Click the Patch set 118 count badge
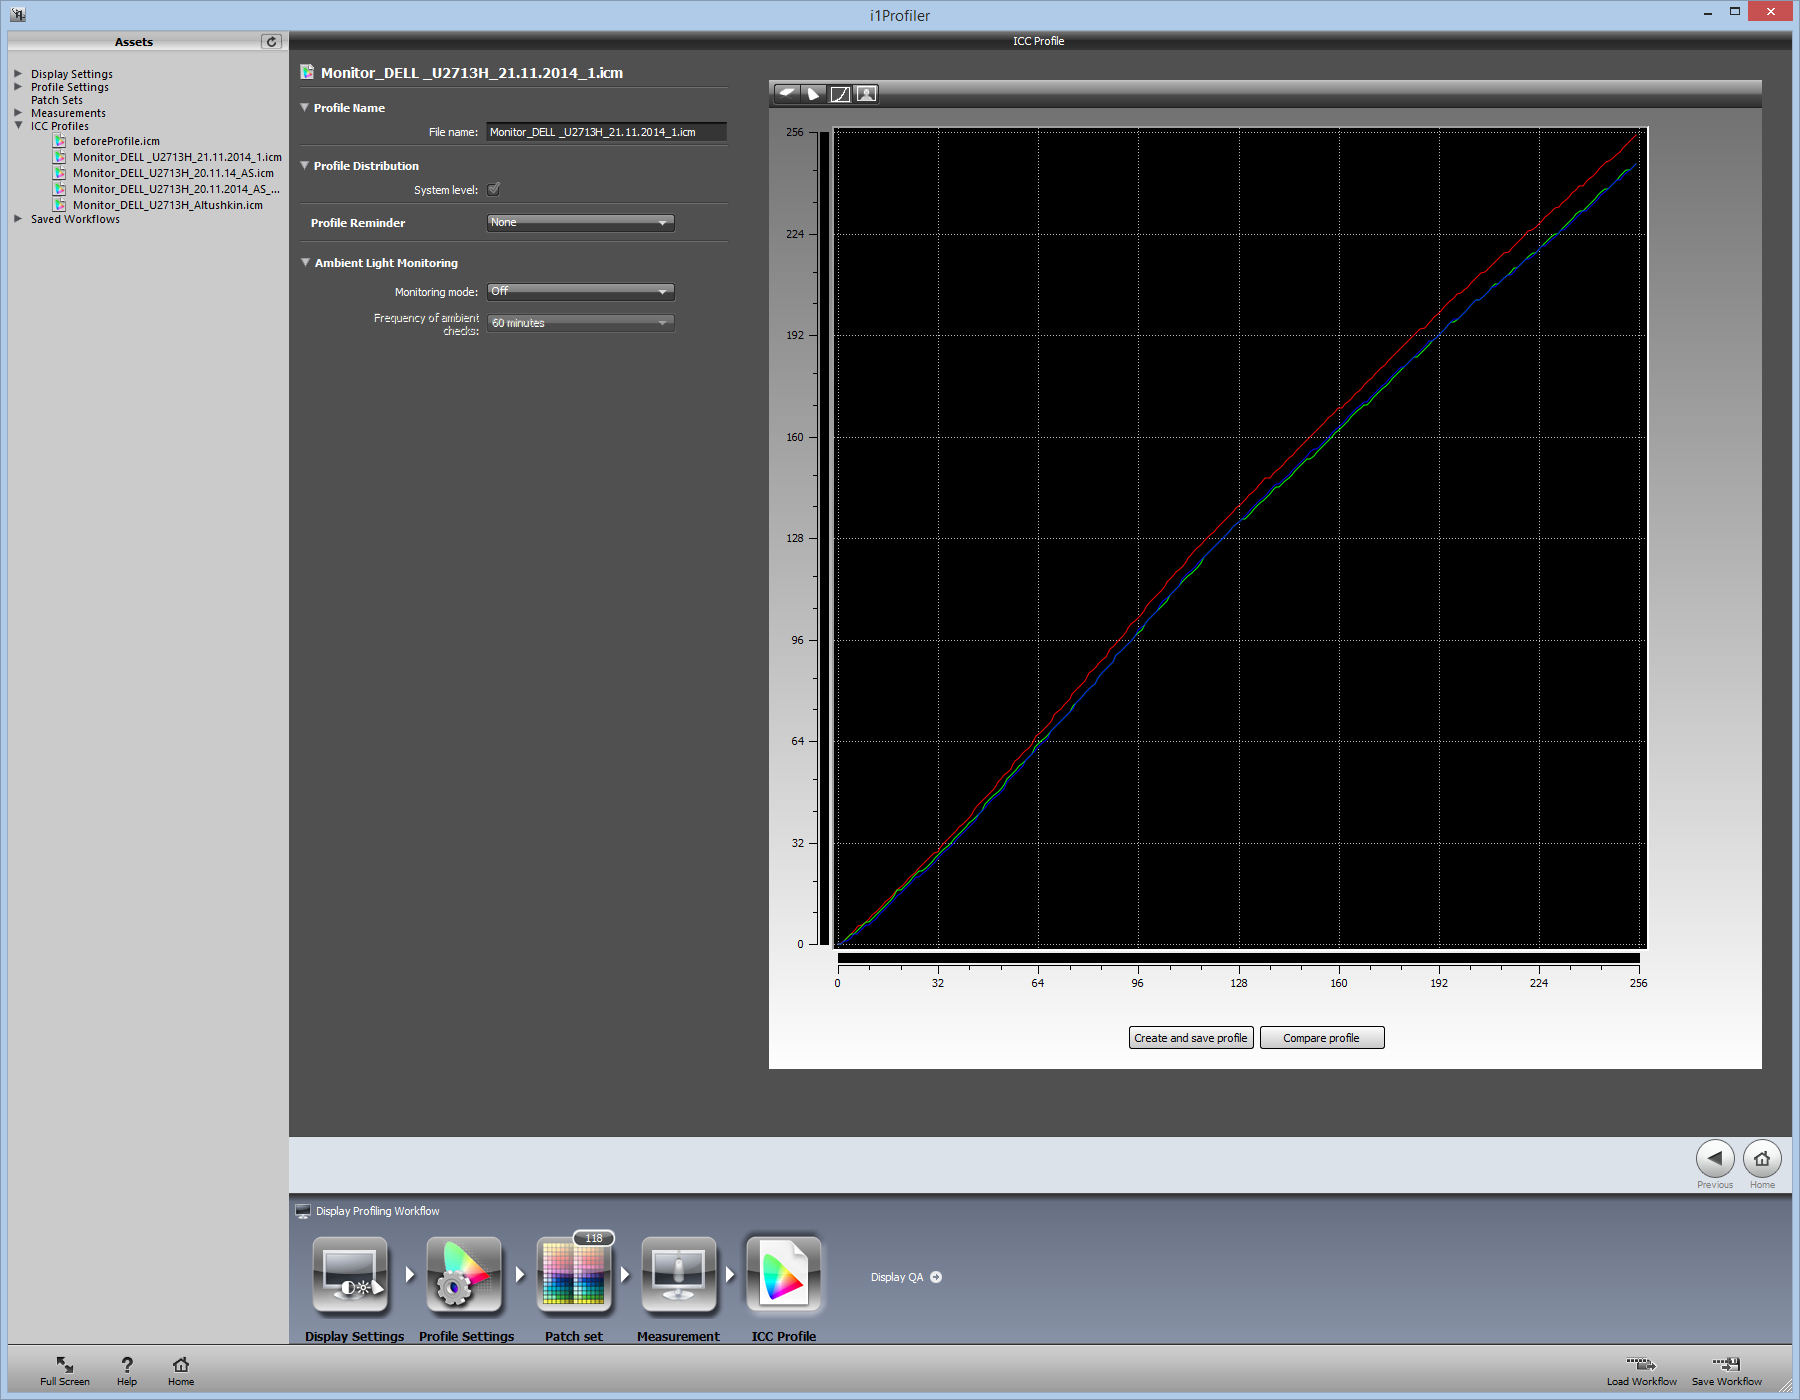 tap(594, 1238)
